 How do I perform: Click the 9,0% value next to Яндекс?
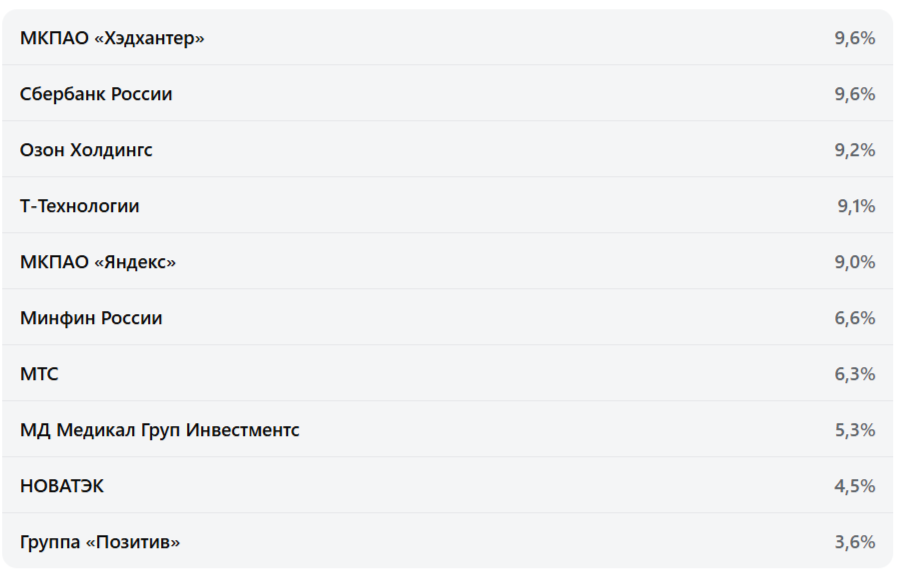(x=855, y=262)
